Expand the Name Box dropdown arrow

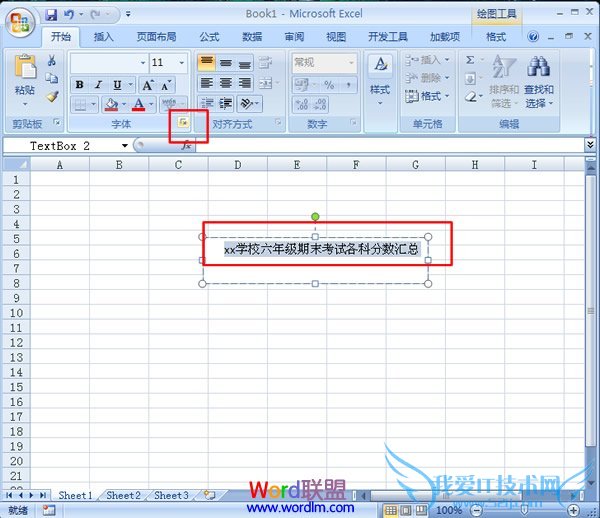coord(125,146)
